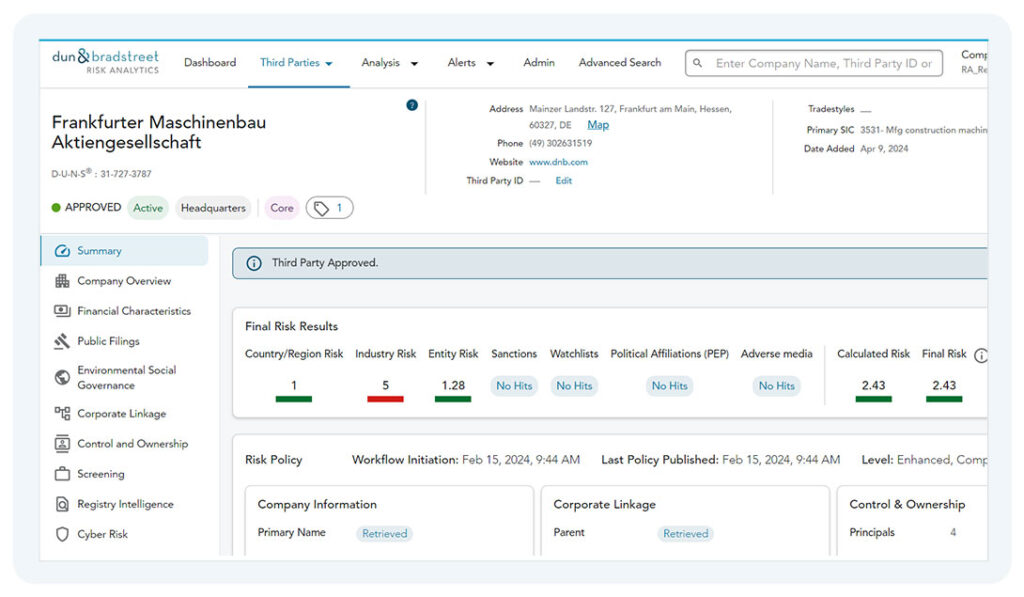Click the phone number (49) 302631519
This screenshot has width=1024, height=597.
[560, 143]
